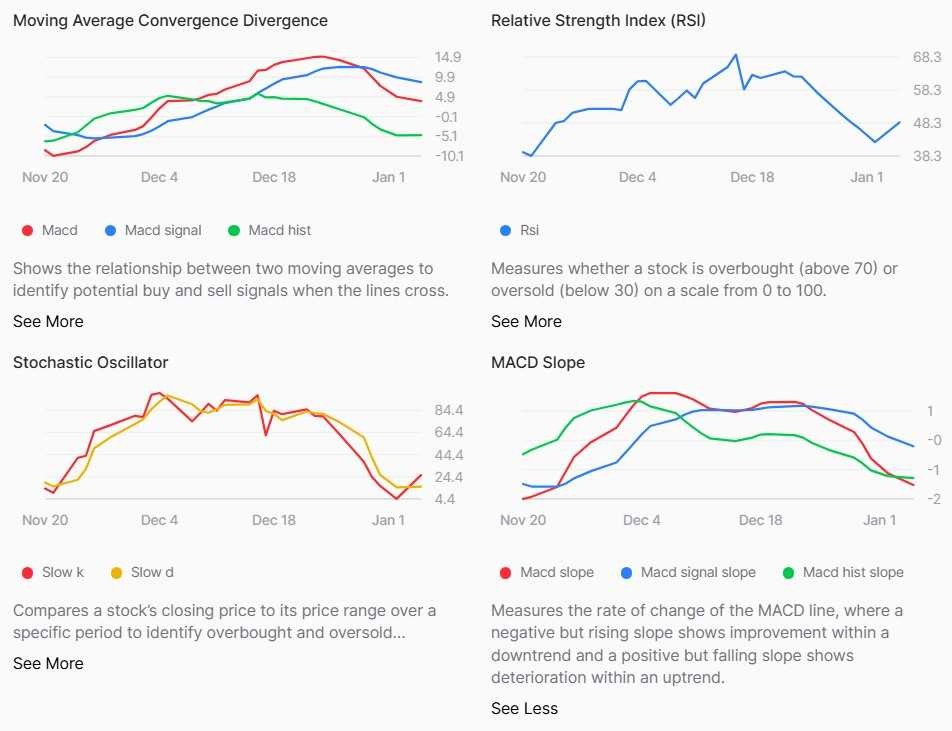The width and height of the screenshot is (952, 731).
Task: Click the red Slow k legend dot
Action: coord(28,573)
